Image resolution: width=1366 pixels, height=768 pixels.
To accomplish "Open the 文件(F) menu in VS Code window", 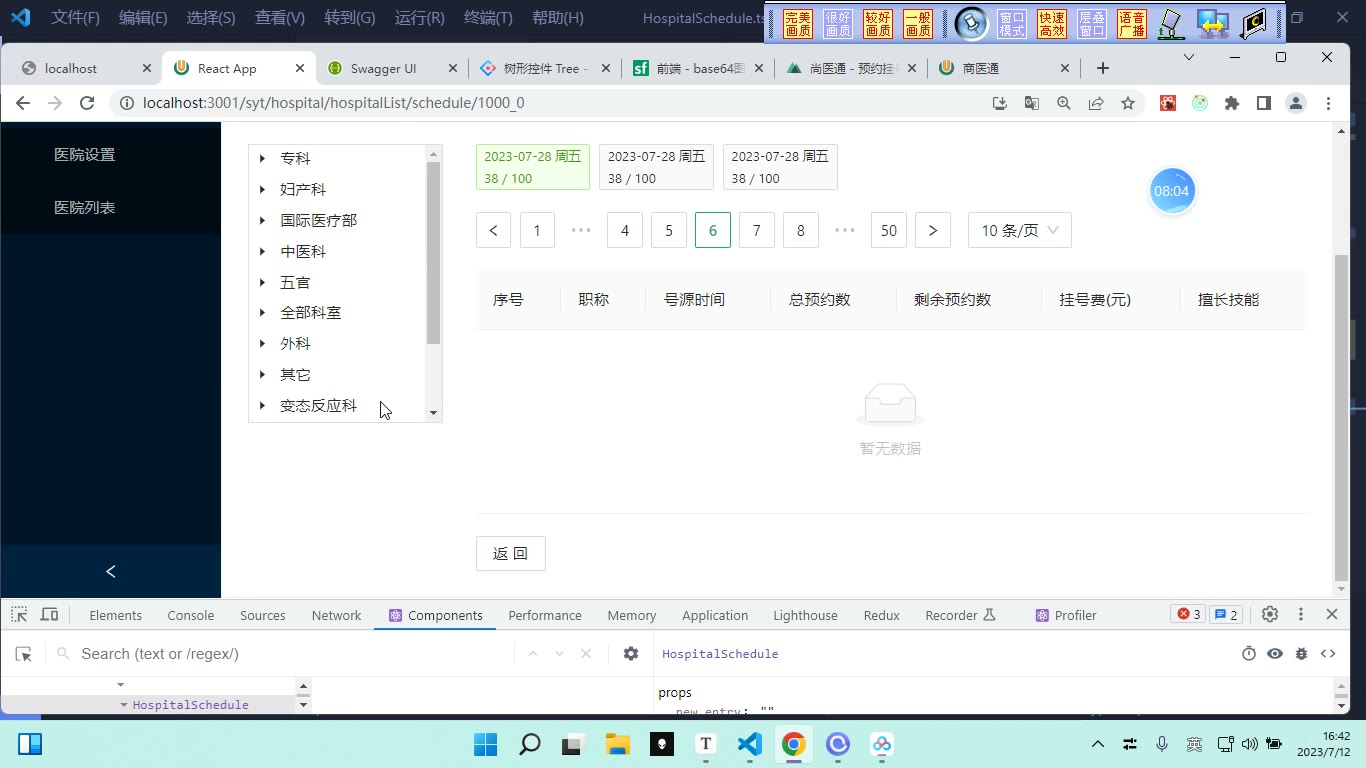I will coord(76,18).
